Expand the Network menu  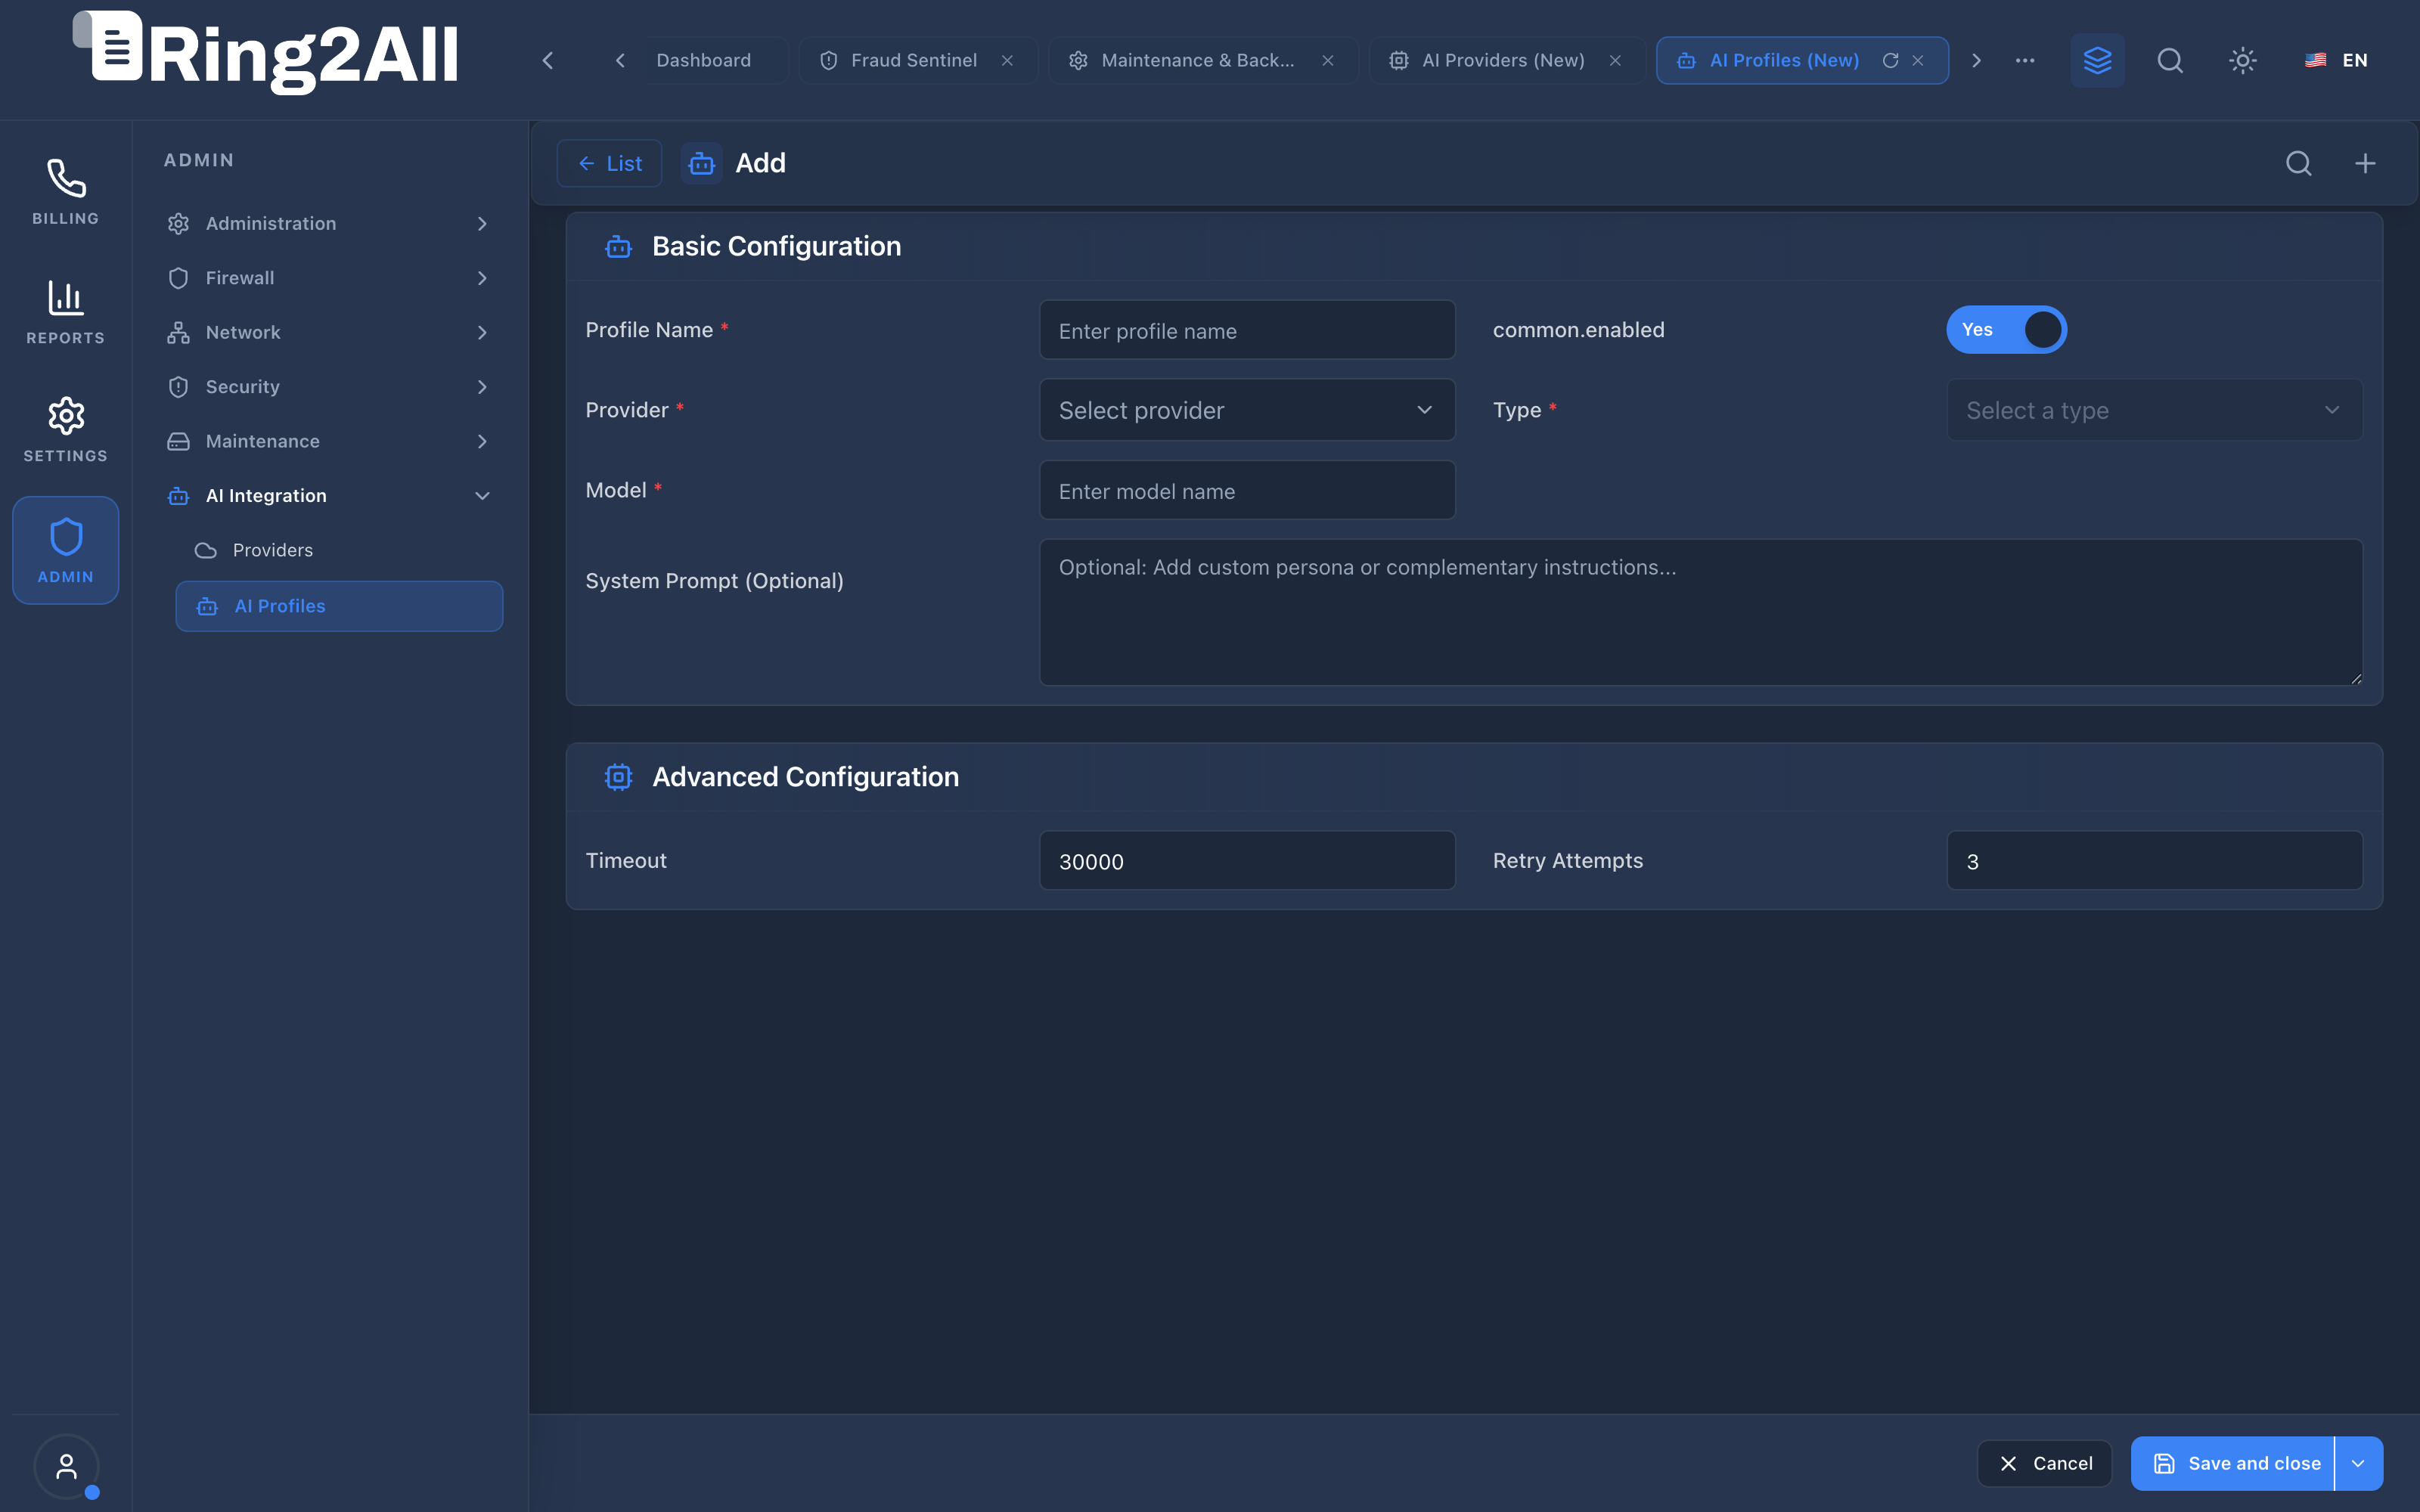330,332
